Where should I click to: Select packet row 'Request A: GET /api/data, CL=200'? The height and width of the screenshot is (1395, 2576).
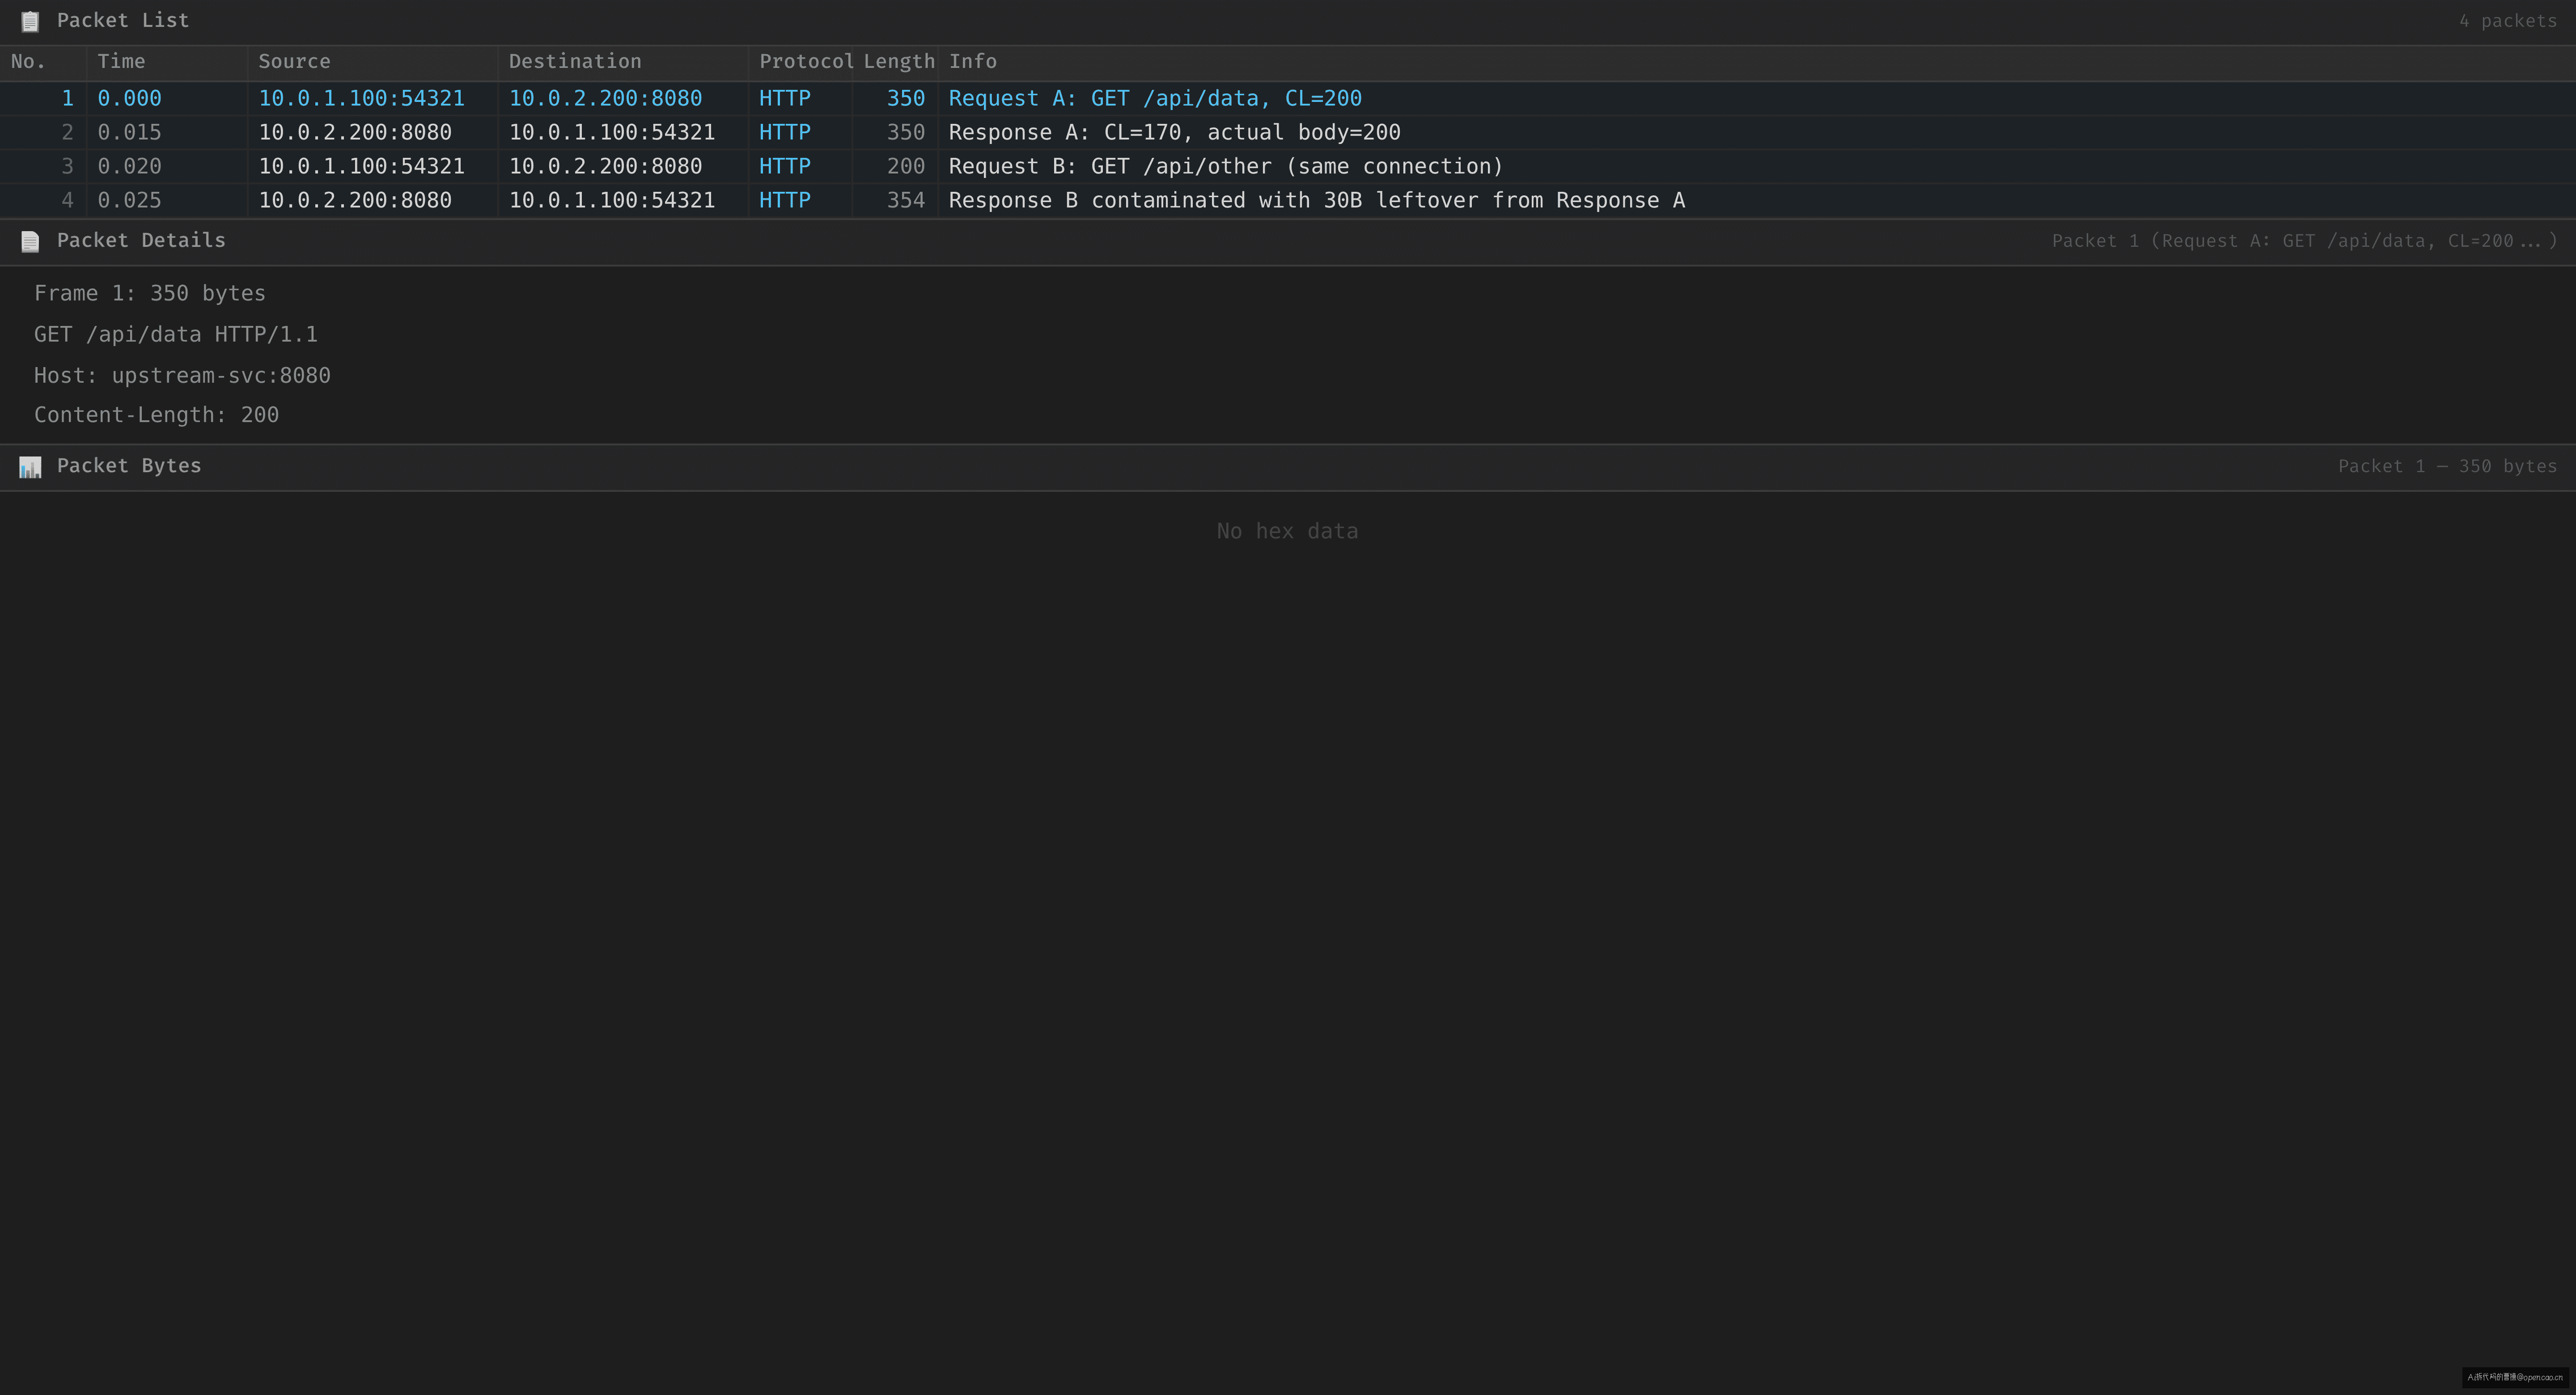(1288, 99)
